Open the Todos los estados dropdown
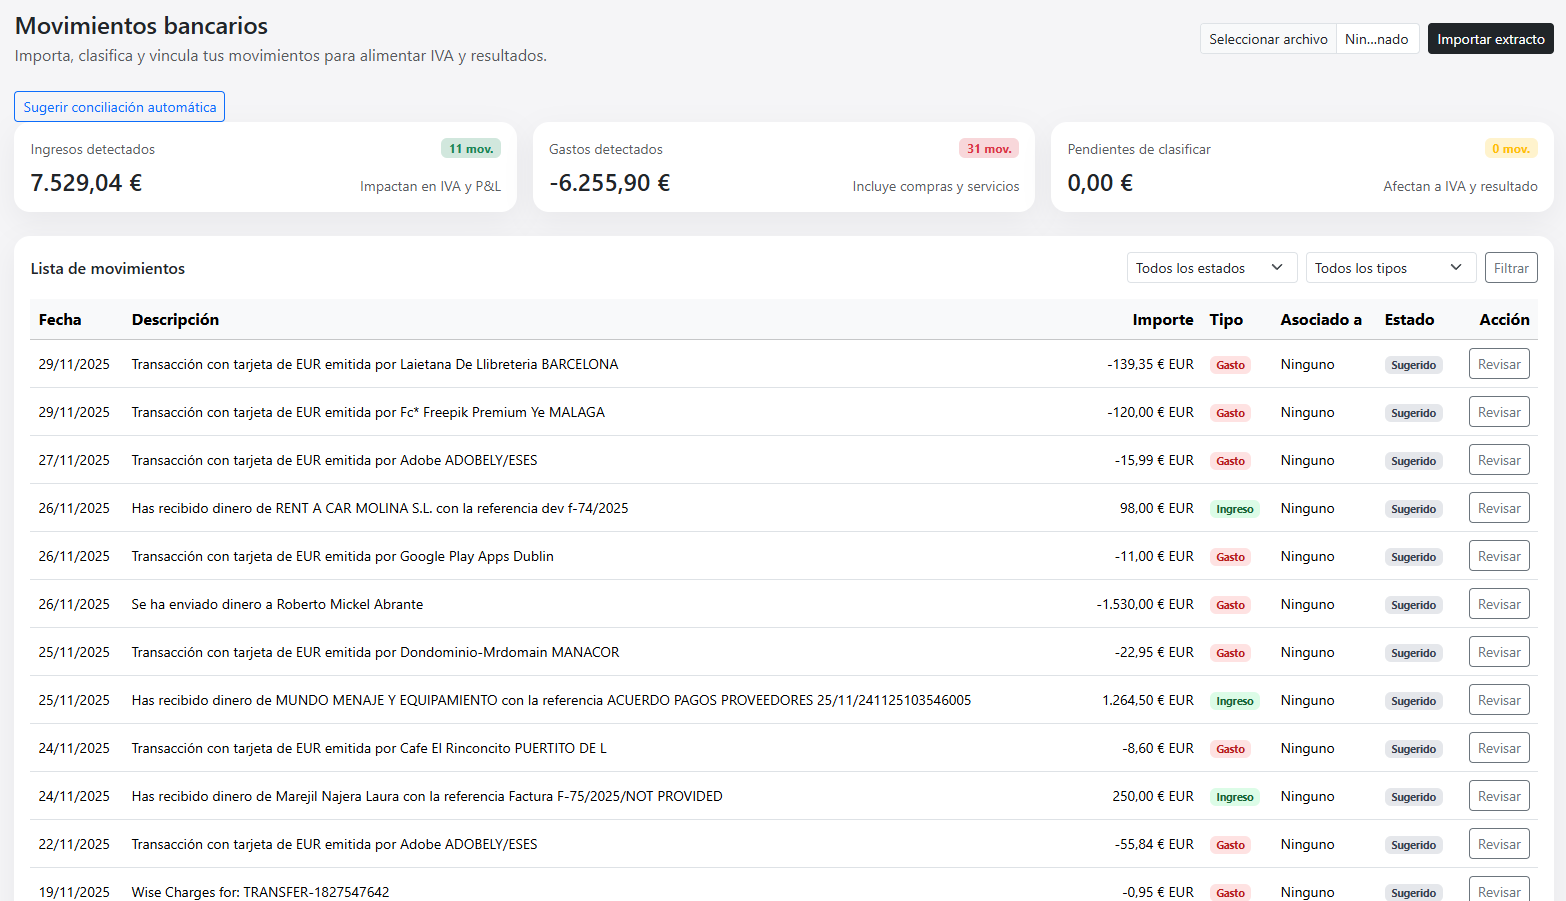Image resolution: width=1566 pixels, height=901 pixels. click(x=1211, y=268)
